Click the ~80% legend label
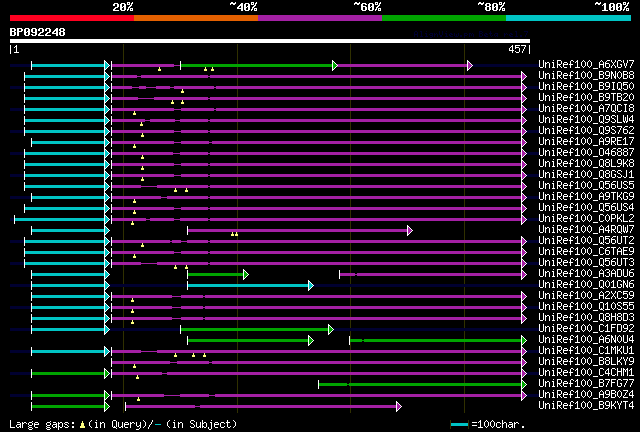 click(491, 7)
